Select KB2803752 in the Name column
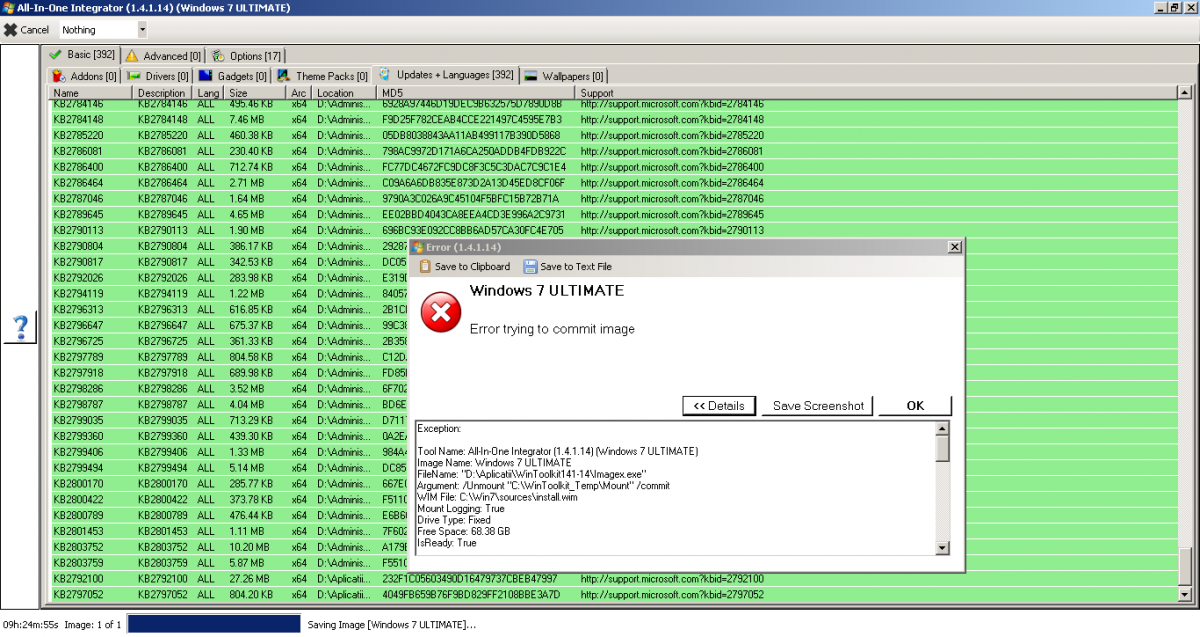 pos(78,547)
